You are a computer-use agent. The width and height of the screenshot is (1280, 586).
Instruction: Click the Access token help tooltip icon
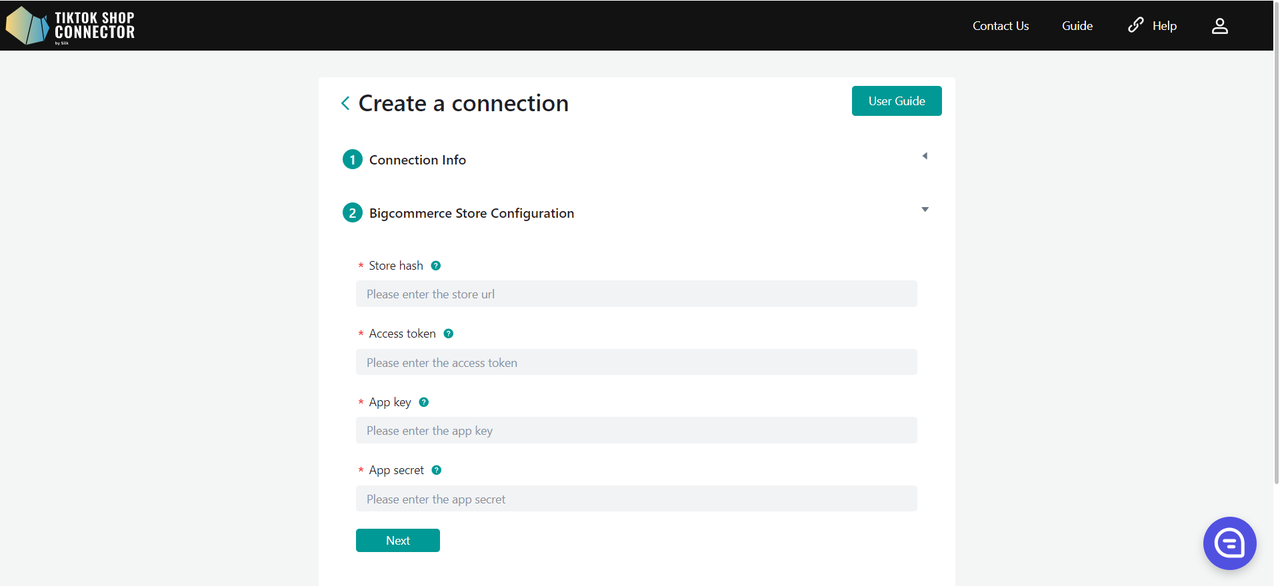[x=448, y=334]
